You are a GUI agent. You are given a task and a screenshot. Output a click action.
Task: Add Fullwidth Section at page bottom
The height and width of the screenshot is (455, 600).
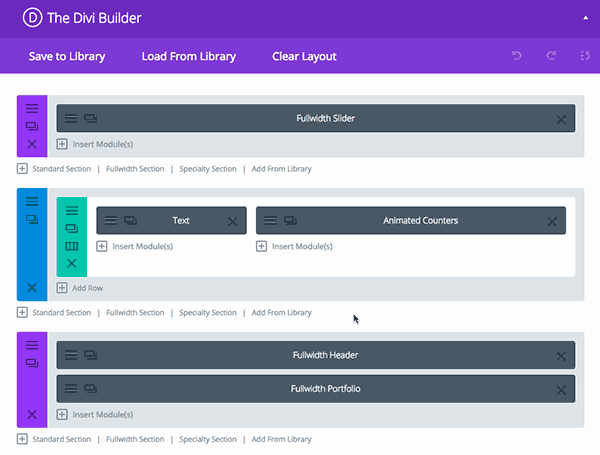coord(135,439)
